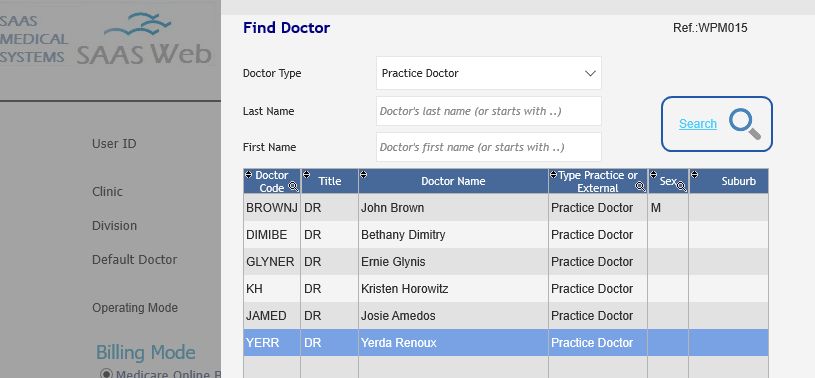Select the Ernie Glynis row

506,262
